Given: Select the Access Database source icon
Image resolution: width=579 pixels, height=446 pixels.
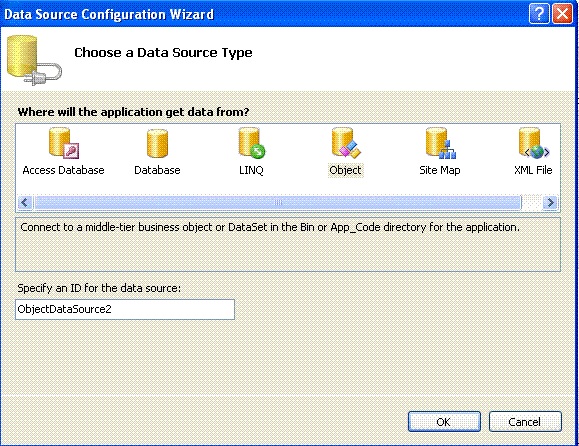Looking at the screenshot, I should (x=64, y=143).
